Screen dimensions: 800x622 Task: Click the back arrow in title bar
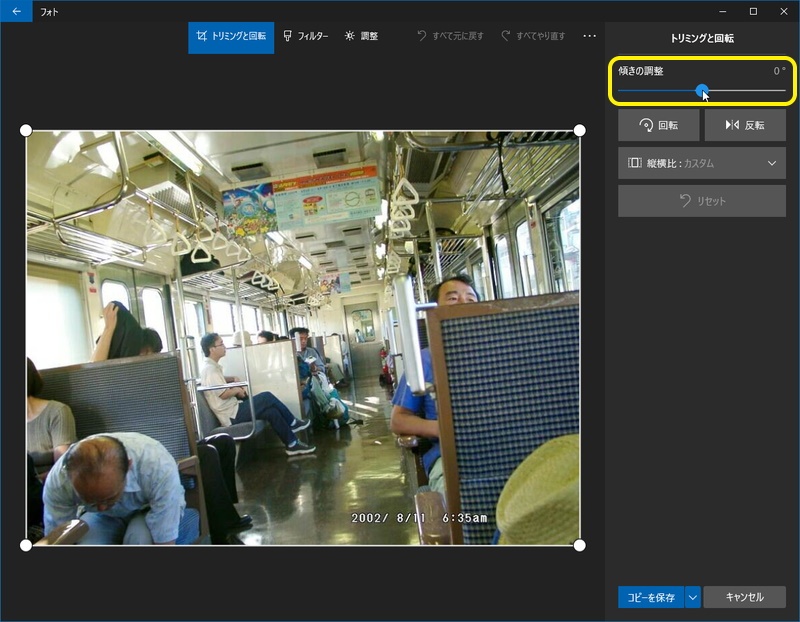click(16, 11)
